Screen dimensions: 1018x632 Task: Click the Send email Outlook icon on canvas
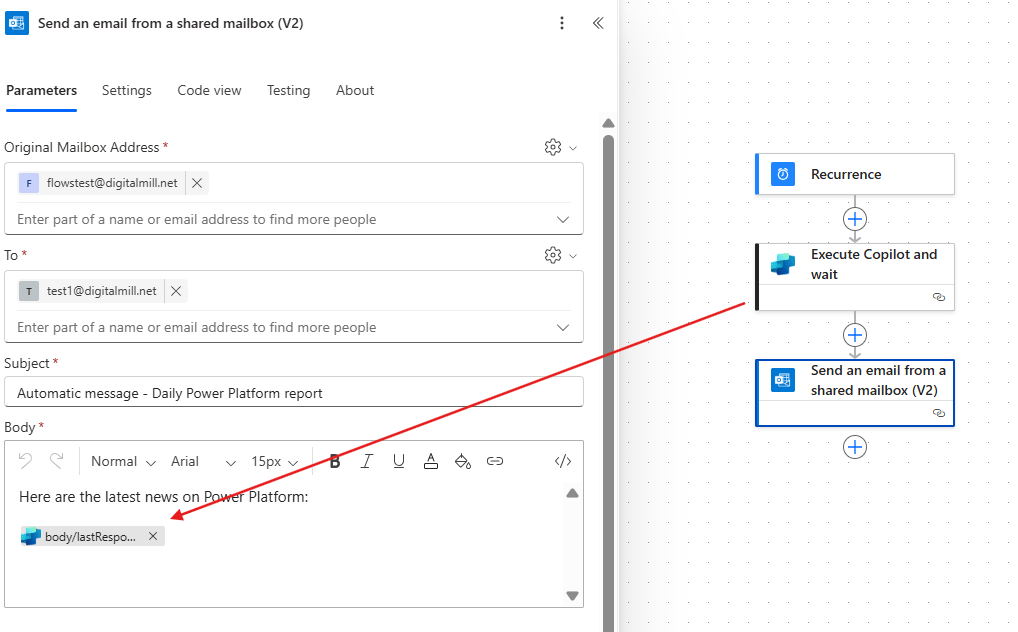coord(783,380)
